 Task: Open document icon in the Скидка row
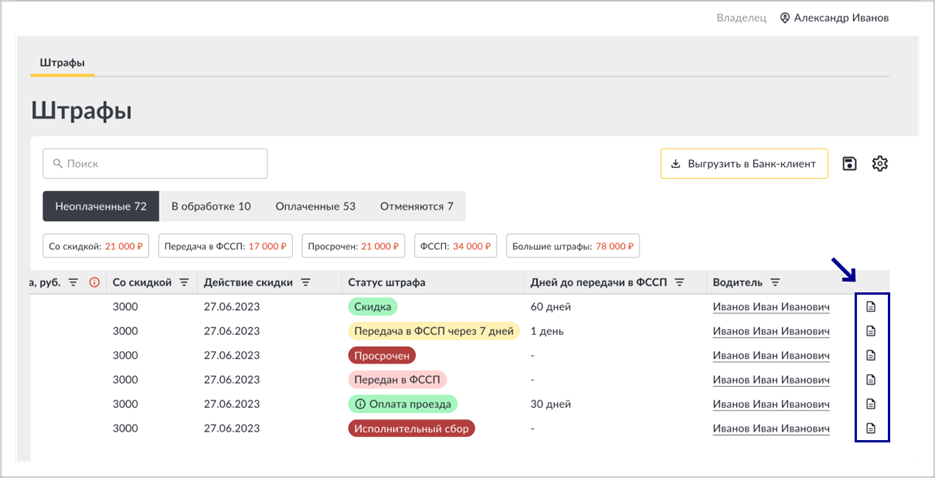[x=871, y=307]
